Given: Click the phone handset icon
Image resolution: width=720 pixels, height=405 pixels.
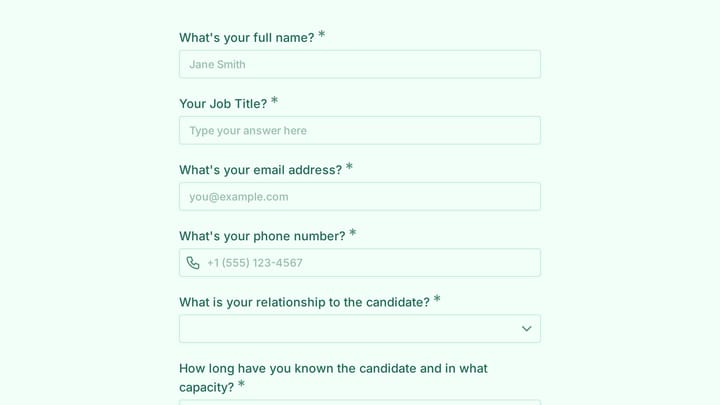Looking at the screenshot, I should point(193,263).
